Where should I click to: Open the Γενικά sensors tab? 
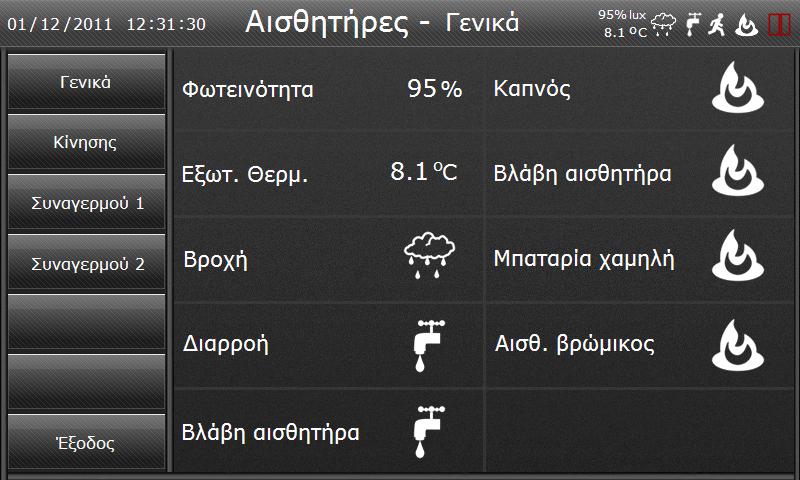(x=86, y=82)
